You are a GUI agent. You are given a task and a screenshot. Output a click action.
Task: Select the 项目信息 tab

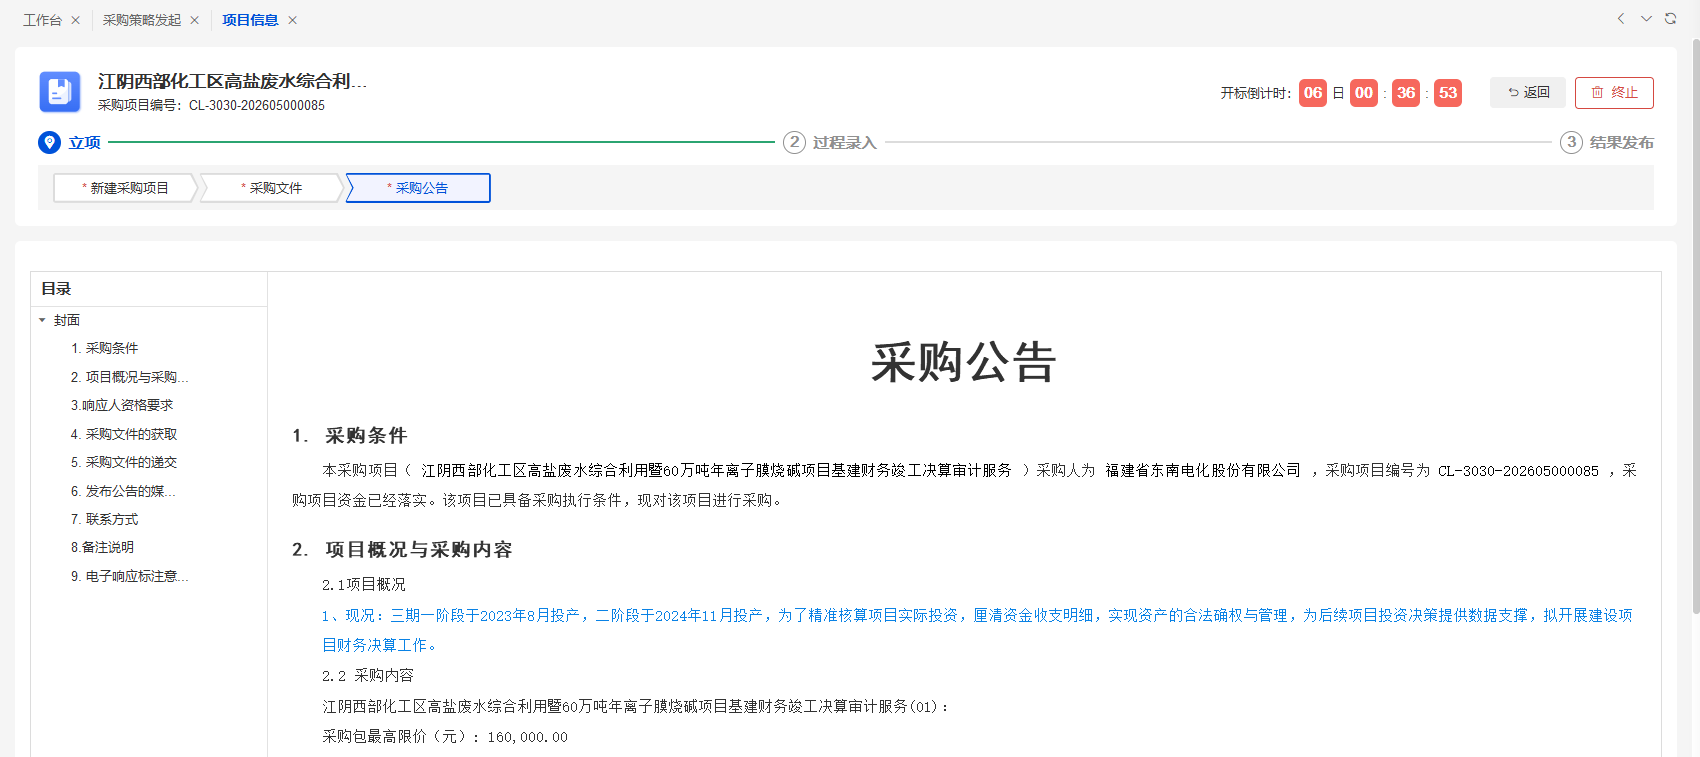coord(250,20)
